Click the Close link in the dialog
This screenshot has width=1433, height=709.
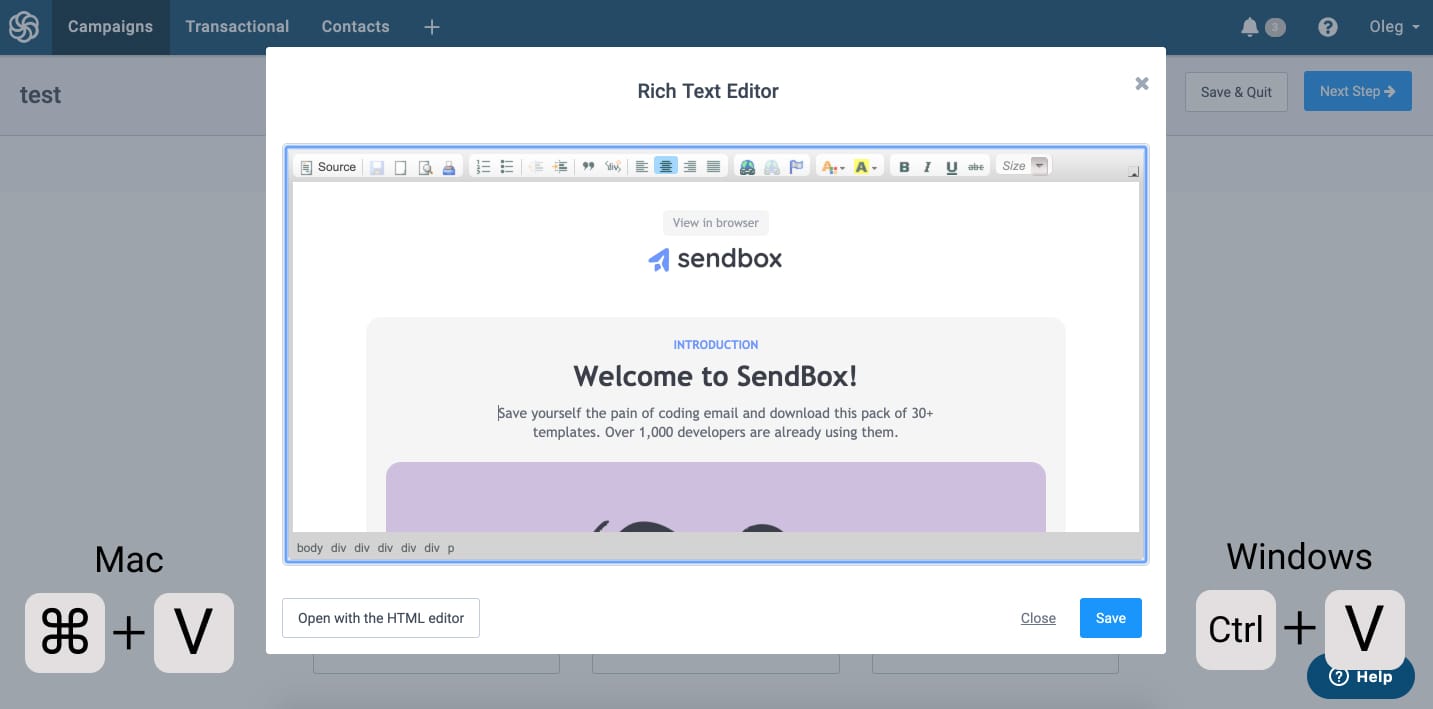point(1038,618)
